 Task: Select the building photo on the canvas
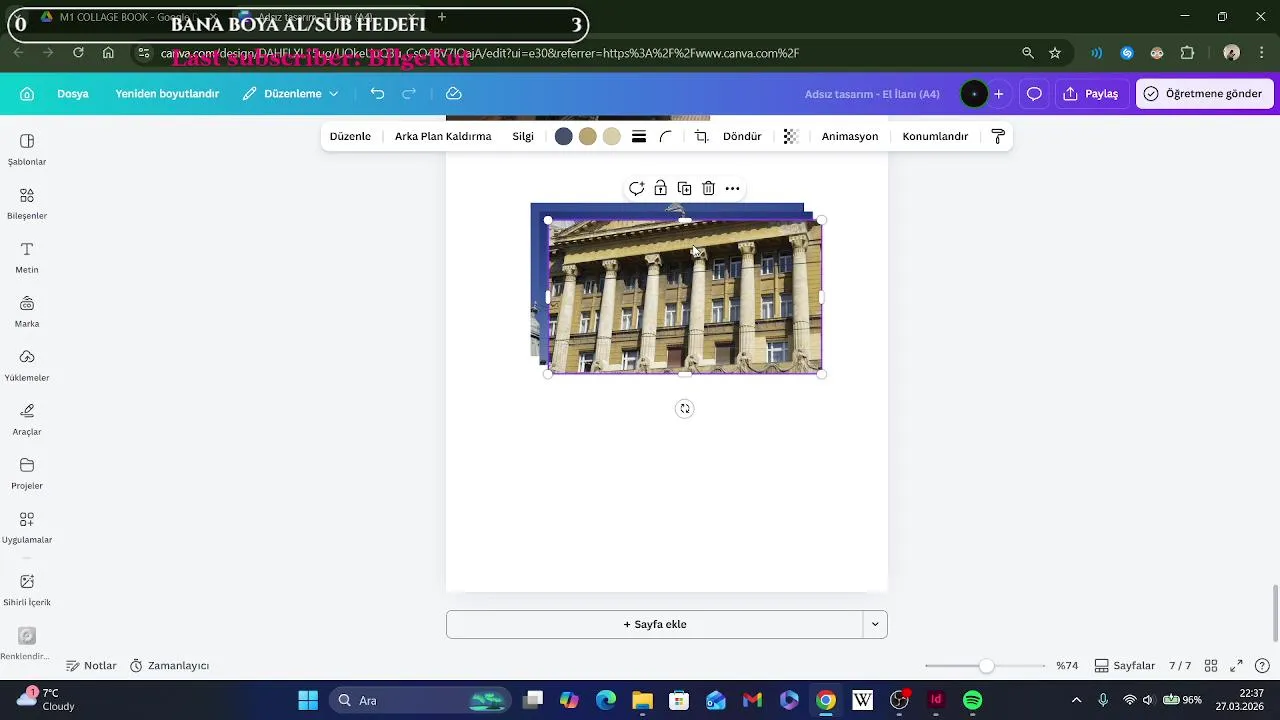pyautogui.click(x=685, y=297)
